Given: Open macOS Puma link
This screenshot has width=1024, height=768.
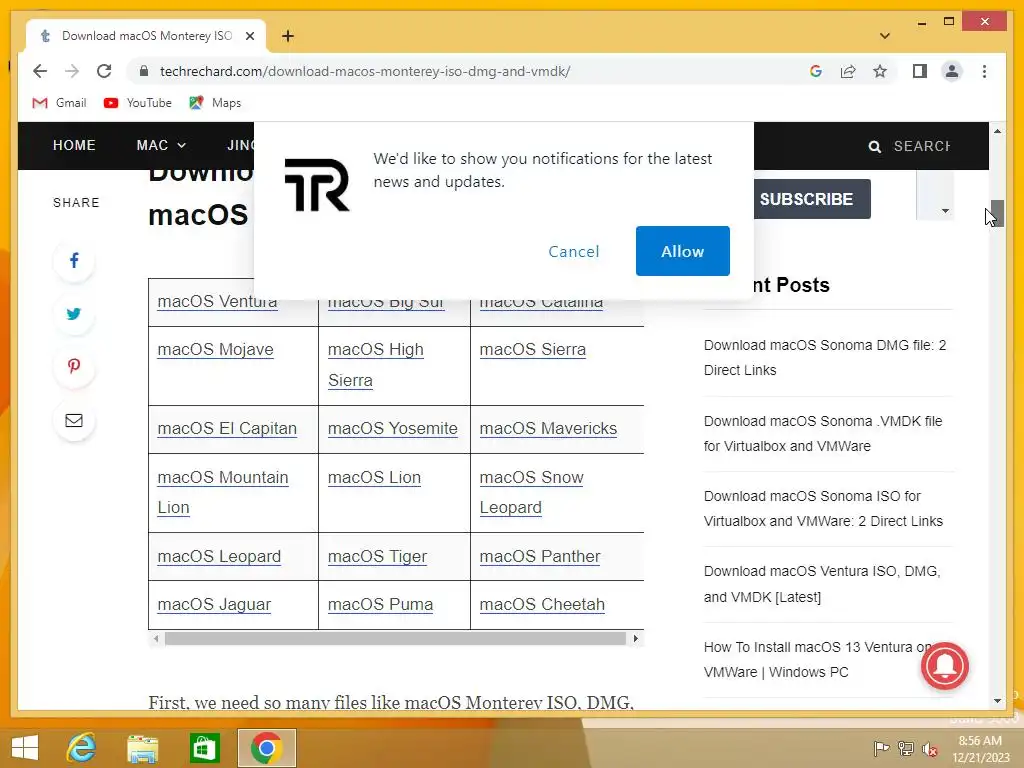Looking at the screenshot, I should pos(380,605).
